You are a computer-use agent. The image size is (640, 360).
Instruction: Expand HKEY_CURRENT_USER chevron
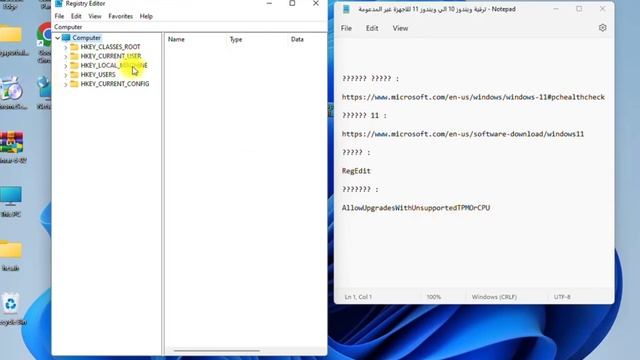tap(66, 56)
